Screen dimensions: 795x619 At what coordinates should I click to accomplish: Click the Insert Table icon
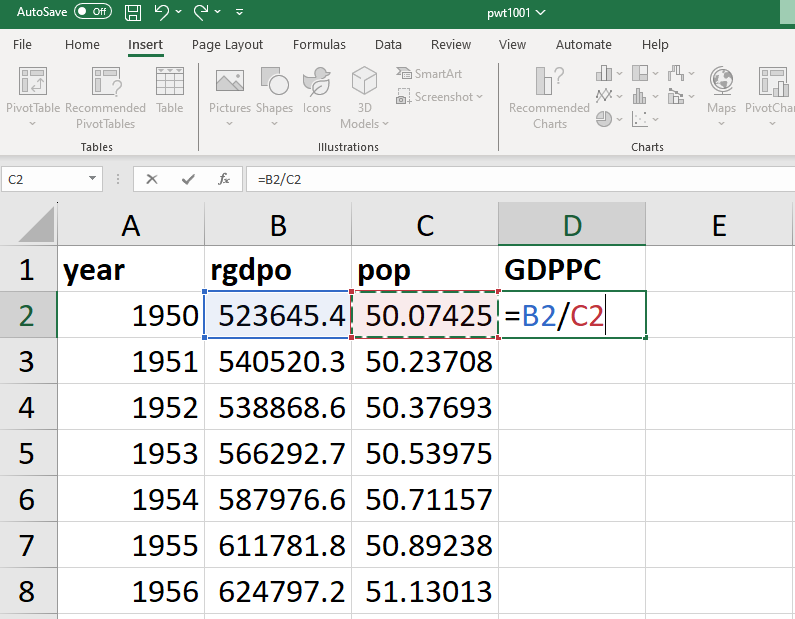pyautogui.click(x=170, y=90)
